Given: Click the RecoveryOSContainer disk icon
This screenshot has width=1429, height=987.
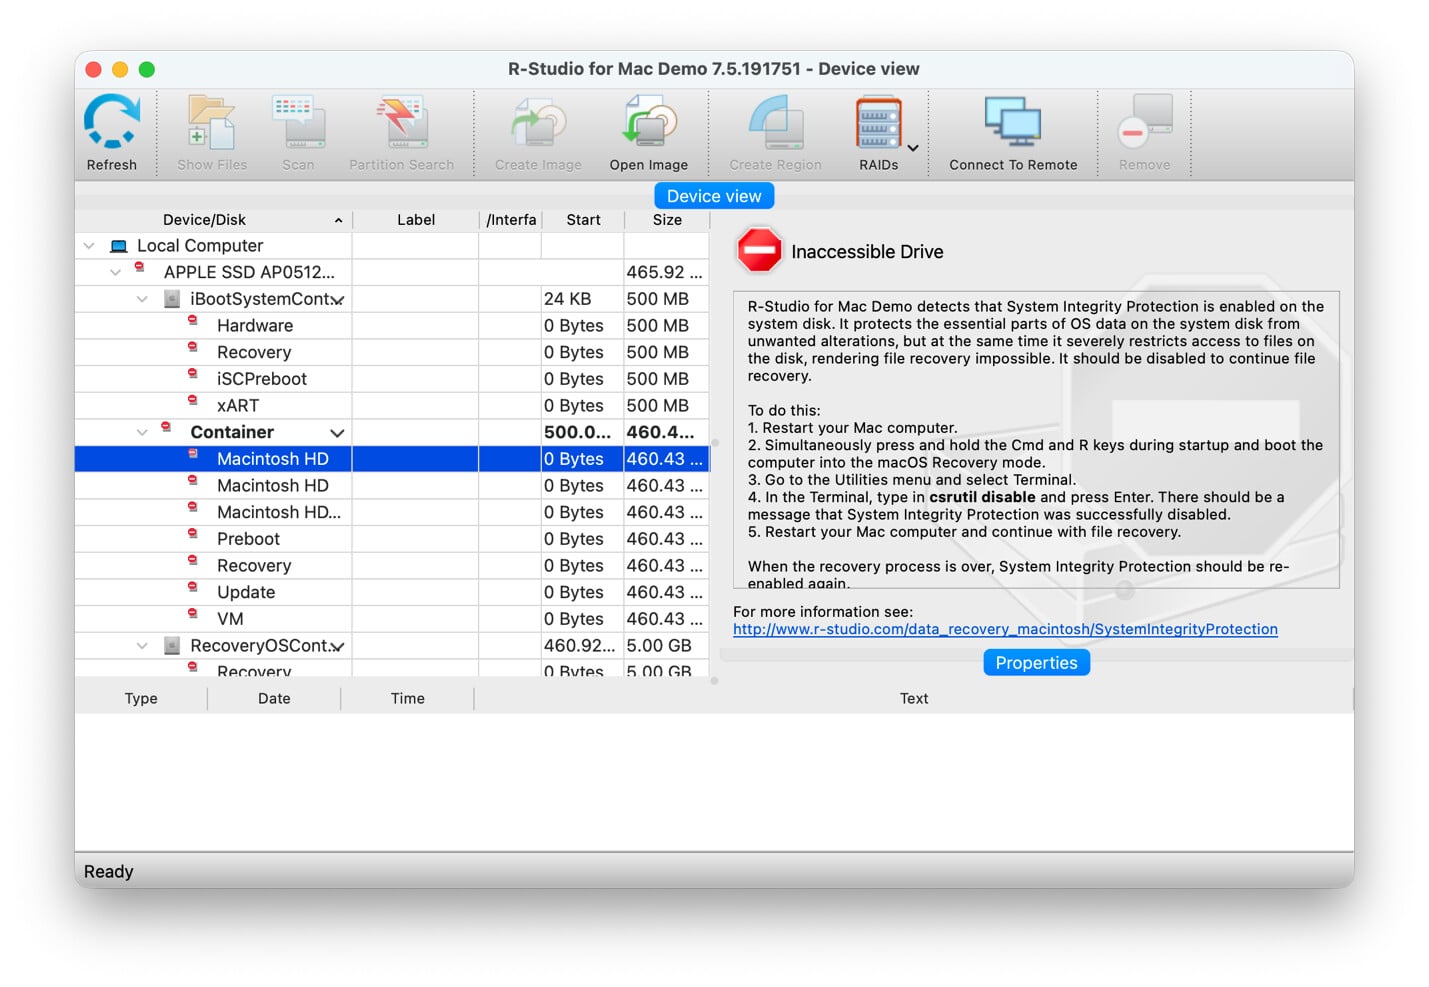Looking at the screenshot, I should 172,646.
